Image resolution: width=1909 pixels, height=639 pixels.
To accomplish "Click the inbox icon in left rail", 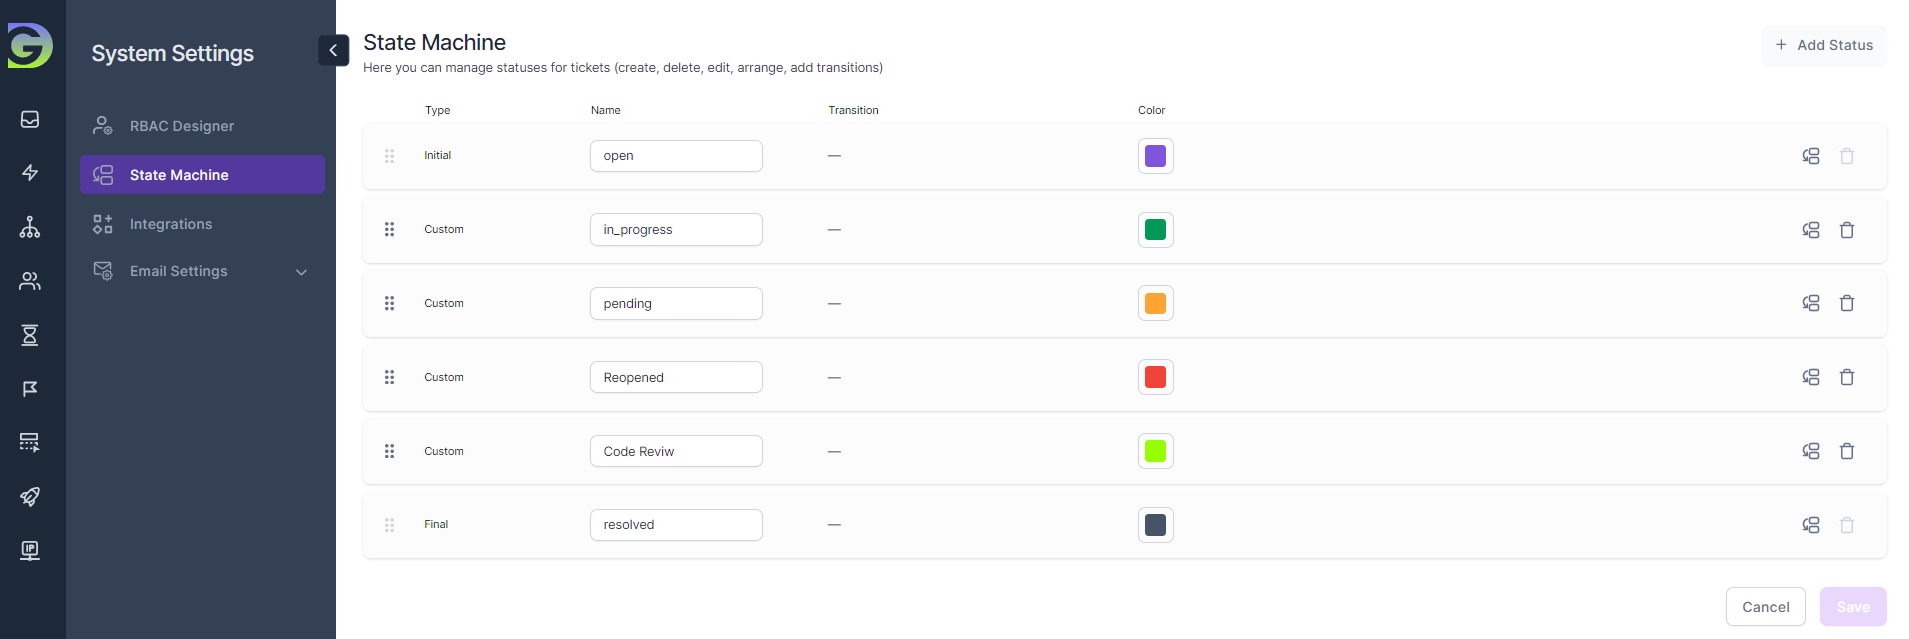I will point(30,119).
